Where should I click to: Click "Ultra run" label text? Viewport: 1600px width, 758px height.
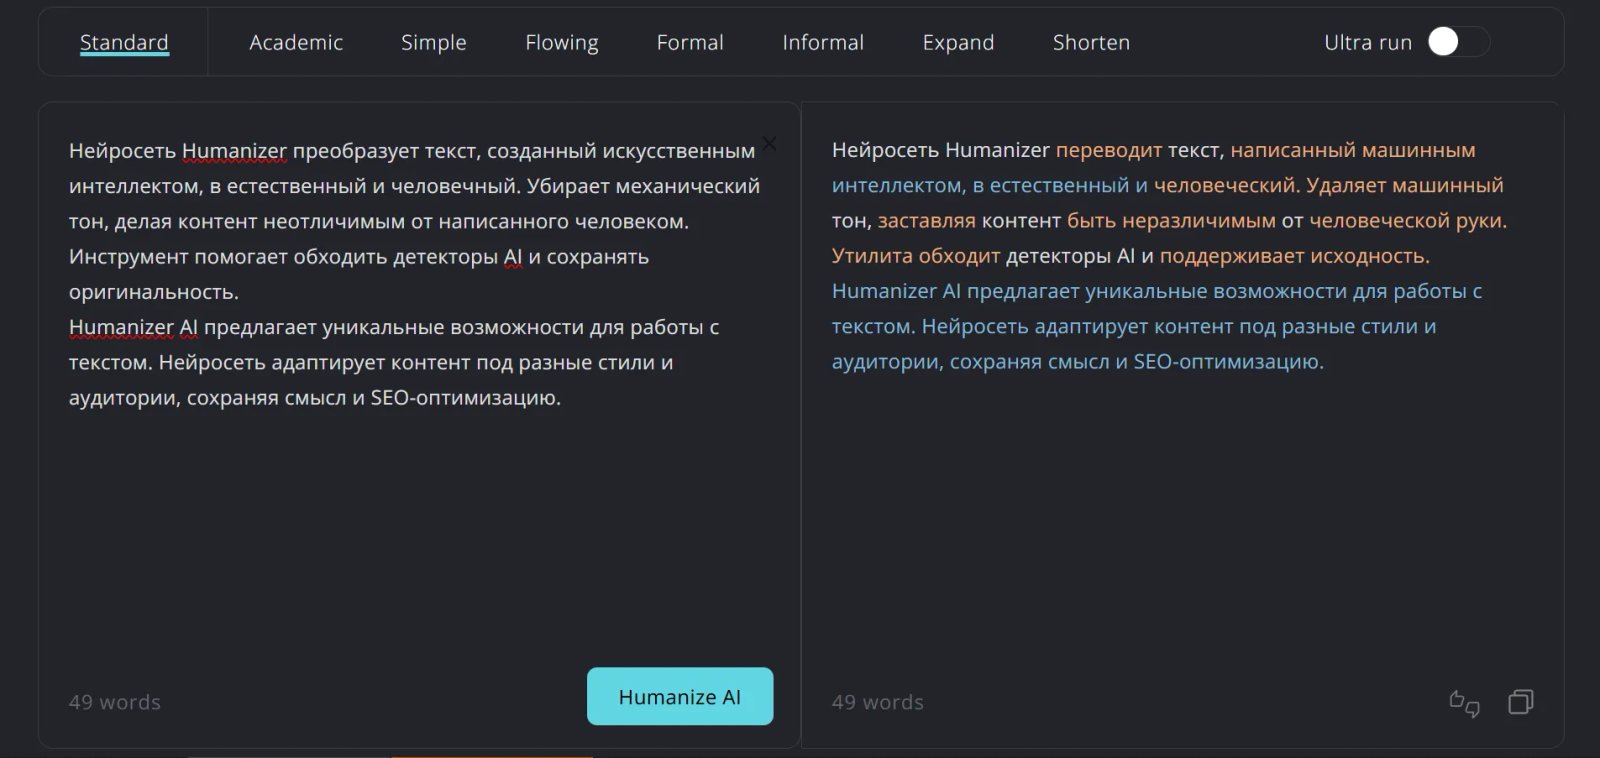click(x=1368, y=42)
